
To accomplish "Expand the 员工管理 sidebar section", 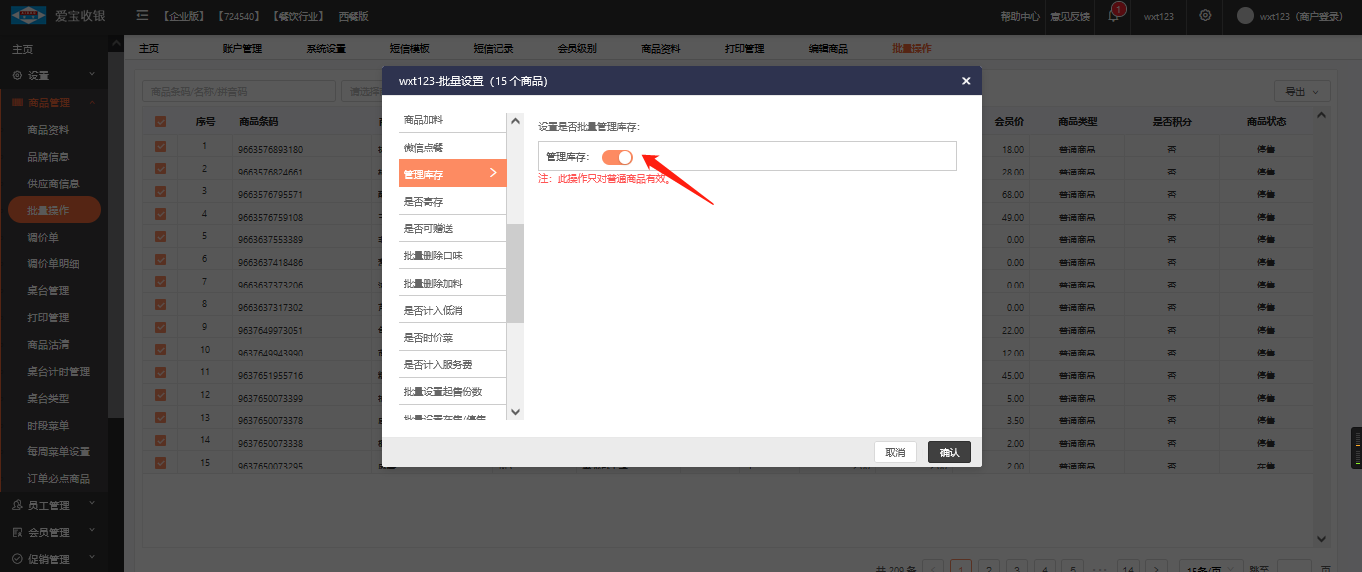I will coord(92,505).
